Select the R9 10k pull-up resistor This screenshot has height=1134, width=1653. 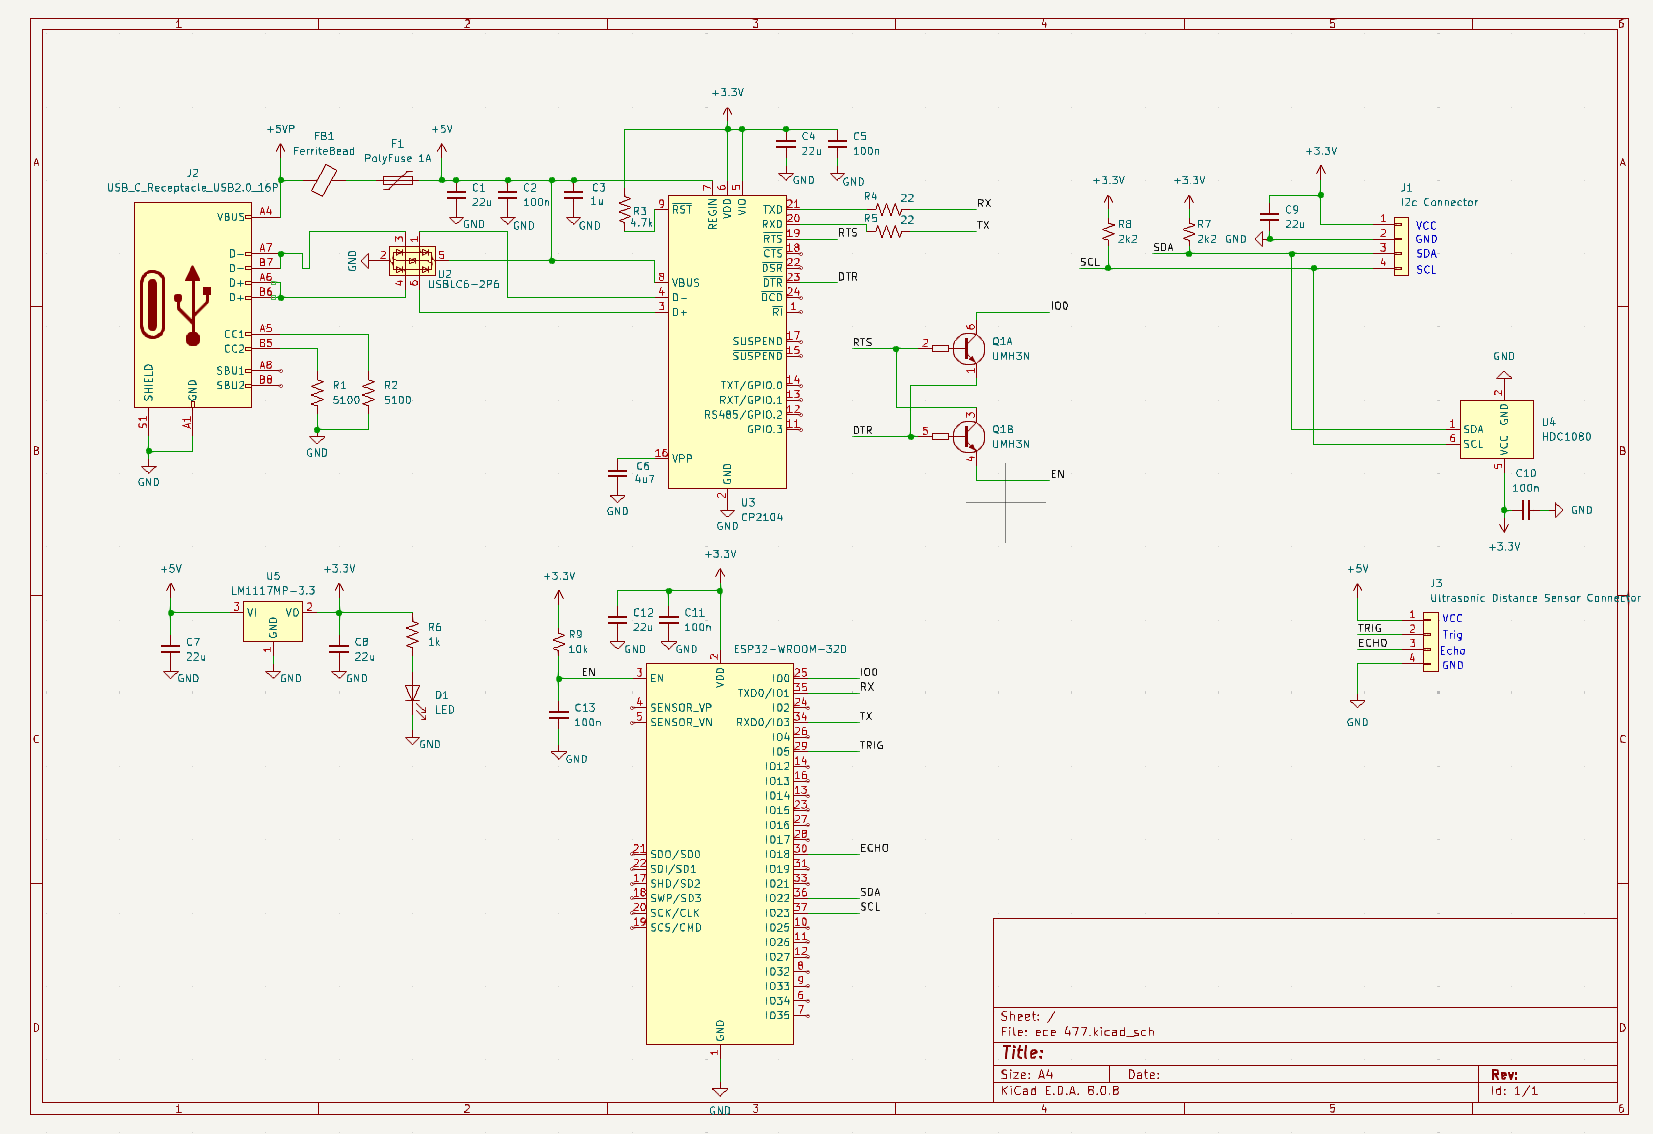[559, 641]
